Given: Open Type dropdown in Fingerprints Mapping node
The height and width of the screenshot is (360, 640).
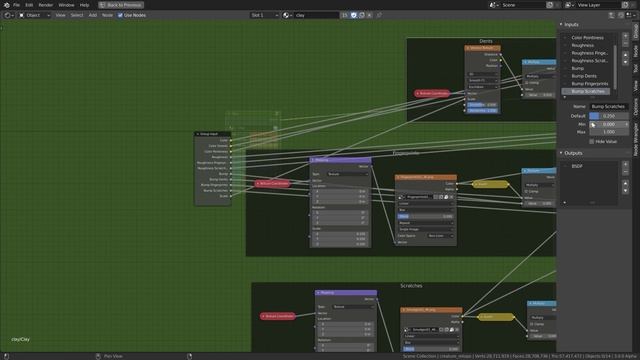Looking at the screenshot, I should 347,174.
